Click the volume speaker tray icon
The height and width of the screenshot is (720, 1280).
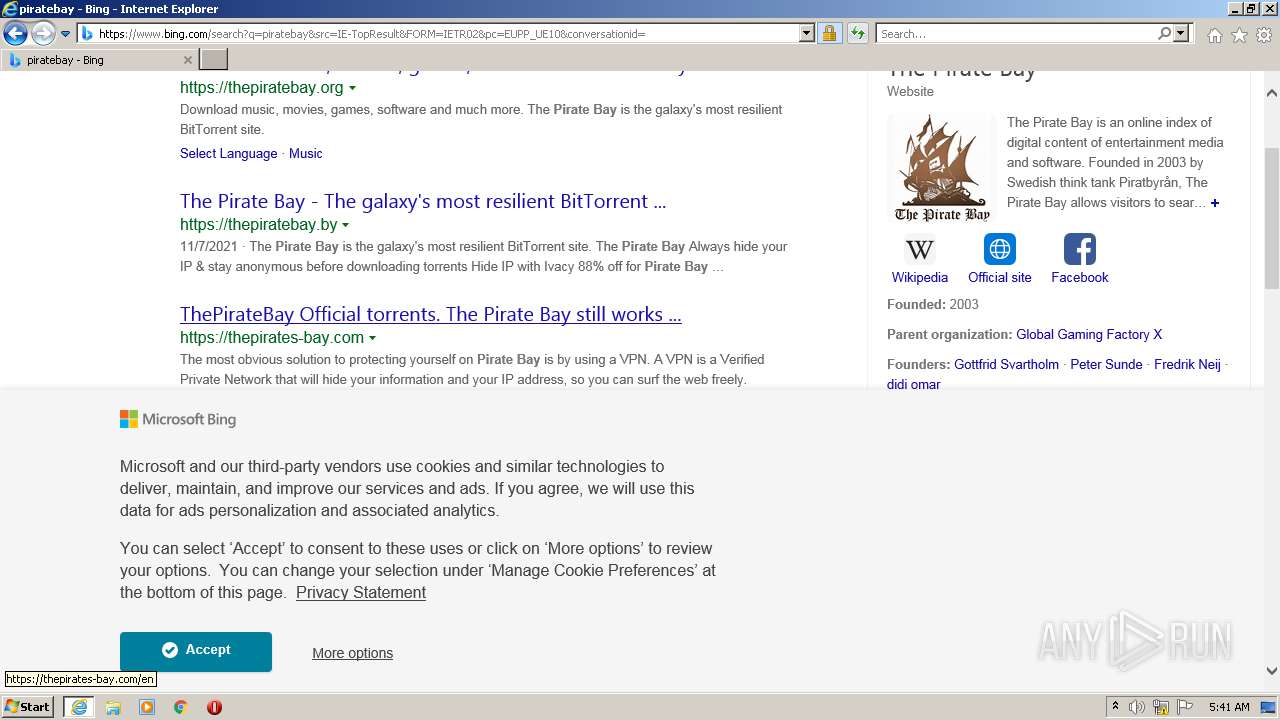pos(1137,707)
